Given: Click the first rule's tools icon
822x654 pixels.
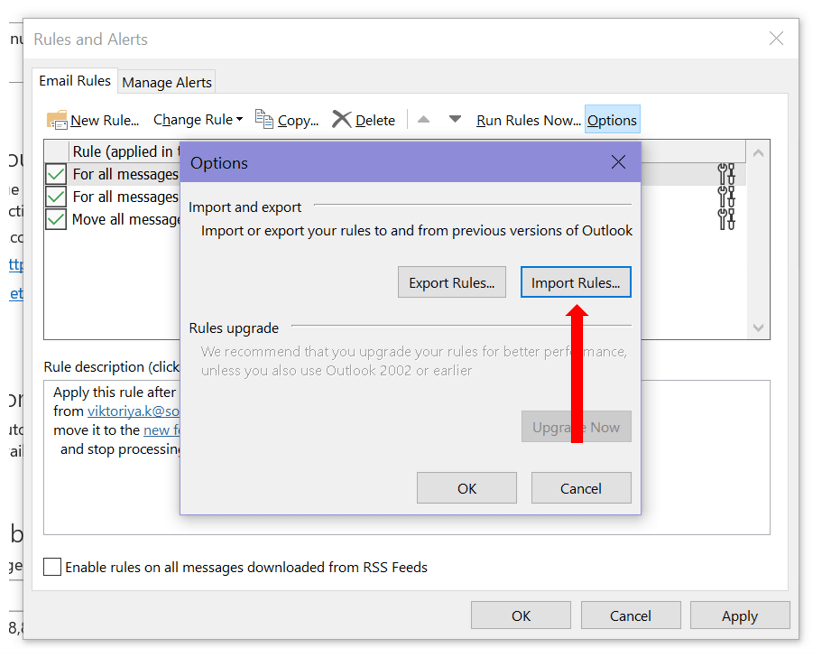Looking at the screenshot, I should [726, 174].
